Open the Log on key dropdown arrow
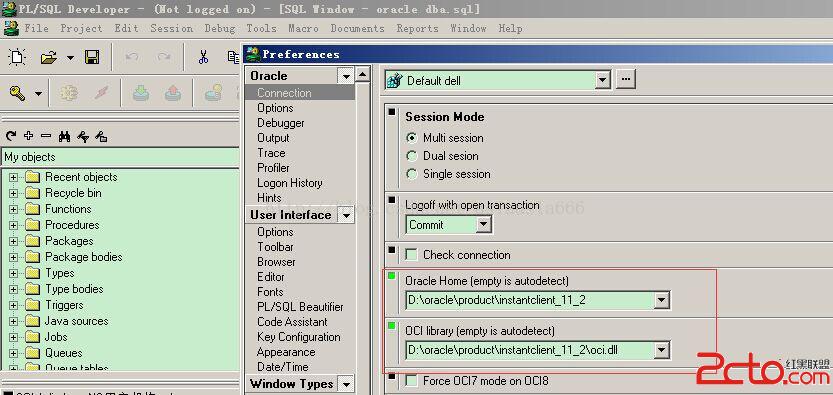The image size is (833, 395). point(38,94)
